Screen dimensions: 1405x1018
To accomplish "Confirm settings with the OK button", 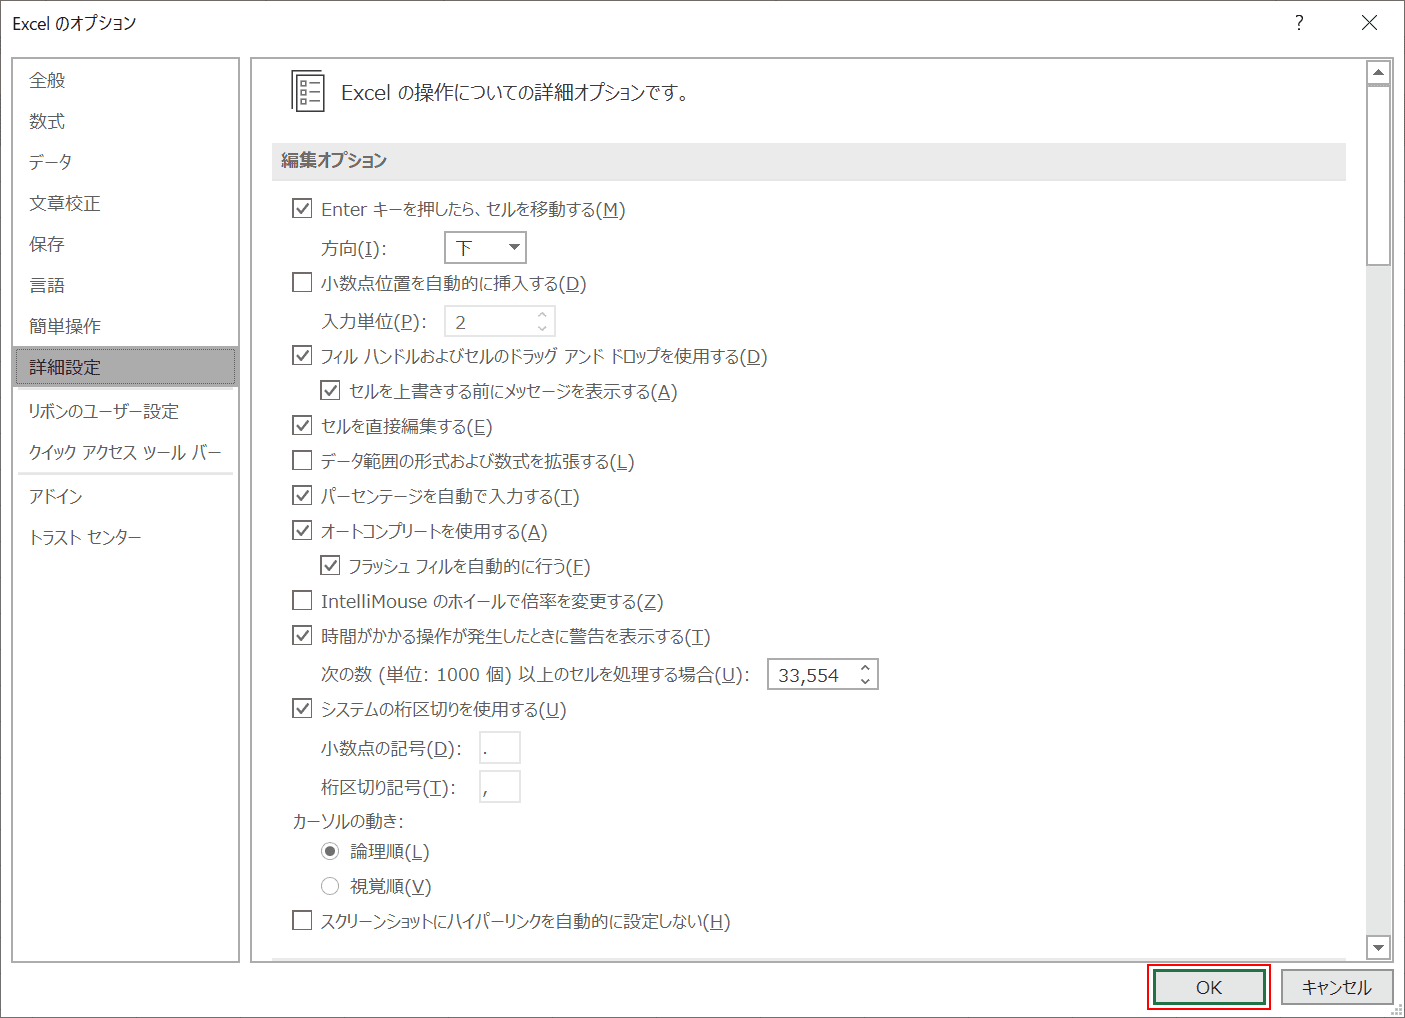I will [1209, 987].
